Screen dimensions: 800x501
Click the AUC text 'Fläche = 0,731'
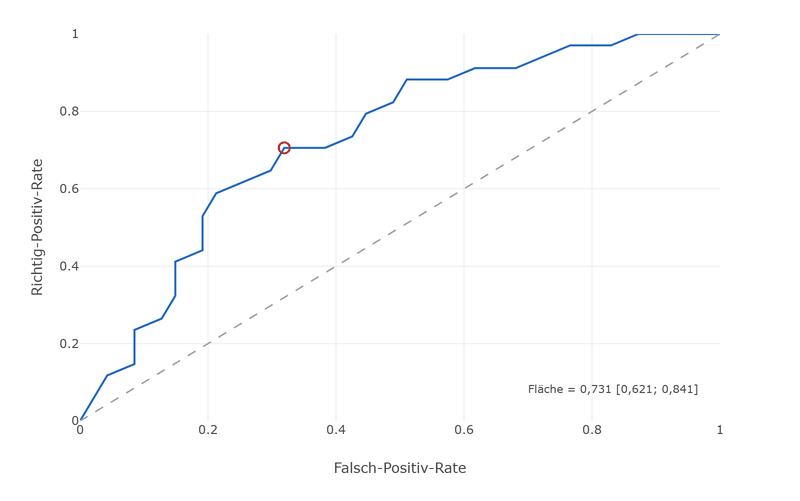pos(569,389)
